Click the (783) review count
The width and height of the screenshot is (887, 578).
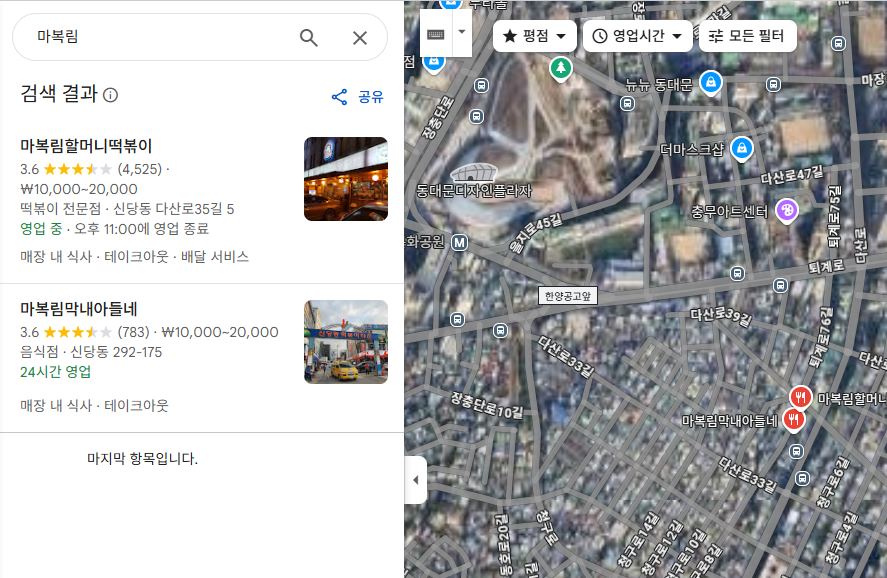coord(134,332)
